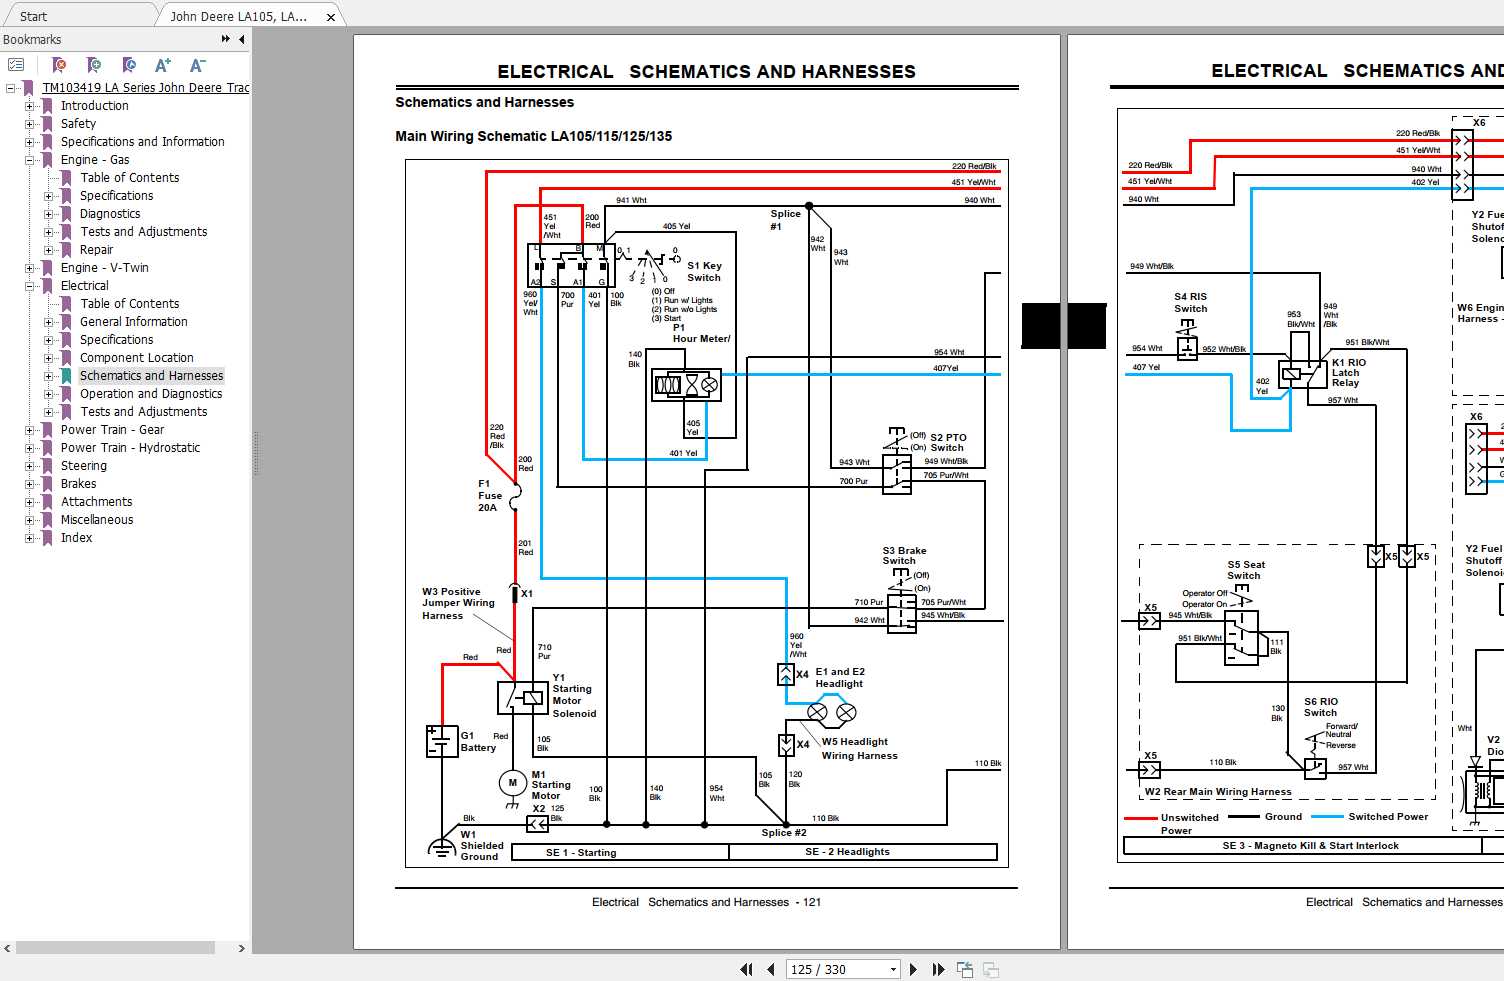This screenshot has width=1504, height=981.
Task: Open the Power Train - Hydrostatic bookmark
Action: tap(130, 448)
